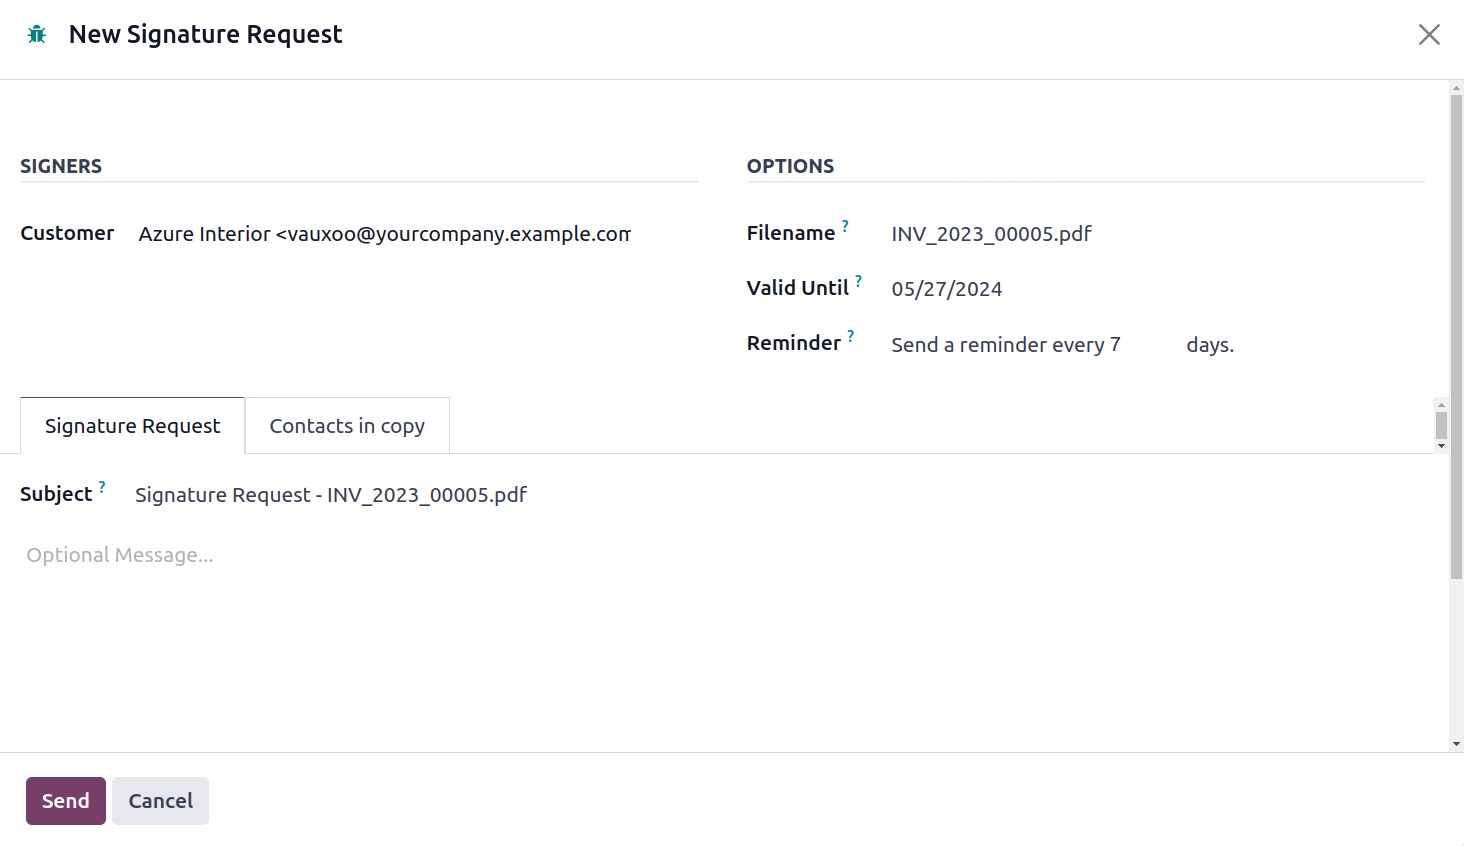Close the New Signature Request dialog
1464x846 pixels.
coord(1429,35)
